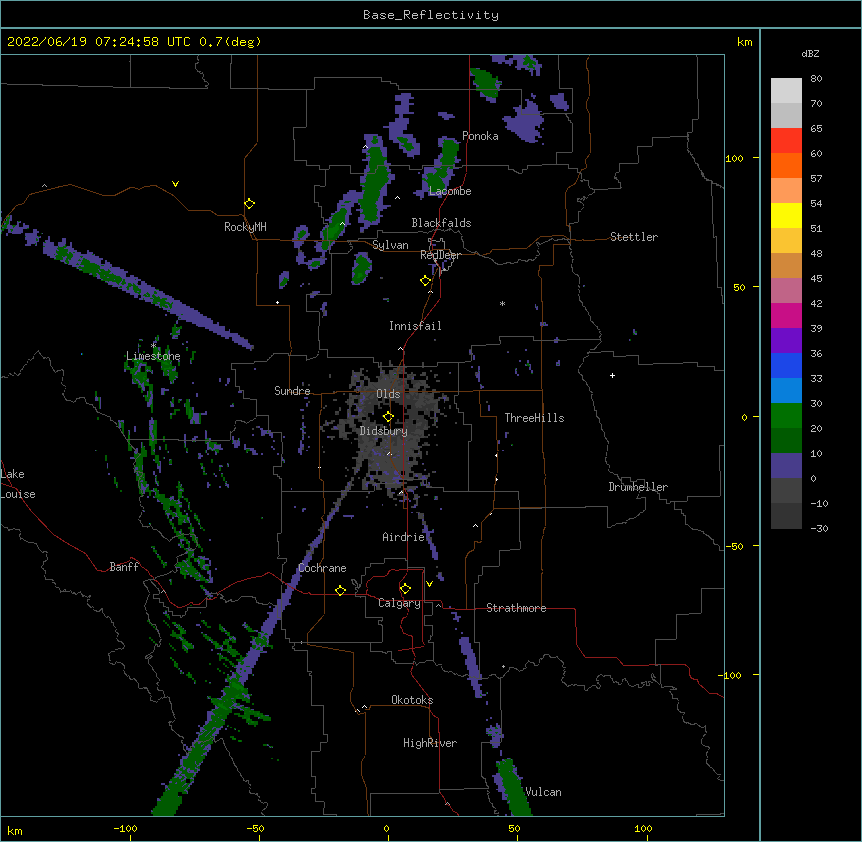Image resolution: width=862 pixels, height=842 pixels.
Task: Click the yellow V marker northwest of RockyMH
Action: [175, 184]
